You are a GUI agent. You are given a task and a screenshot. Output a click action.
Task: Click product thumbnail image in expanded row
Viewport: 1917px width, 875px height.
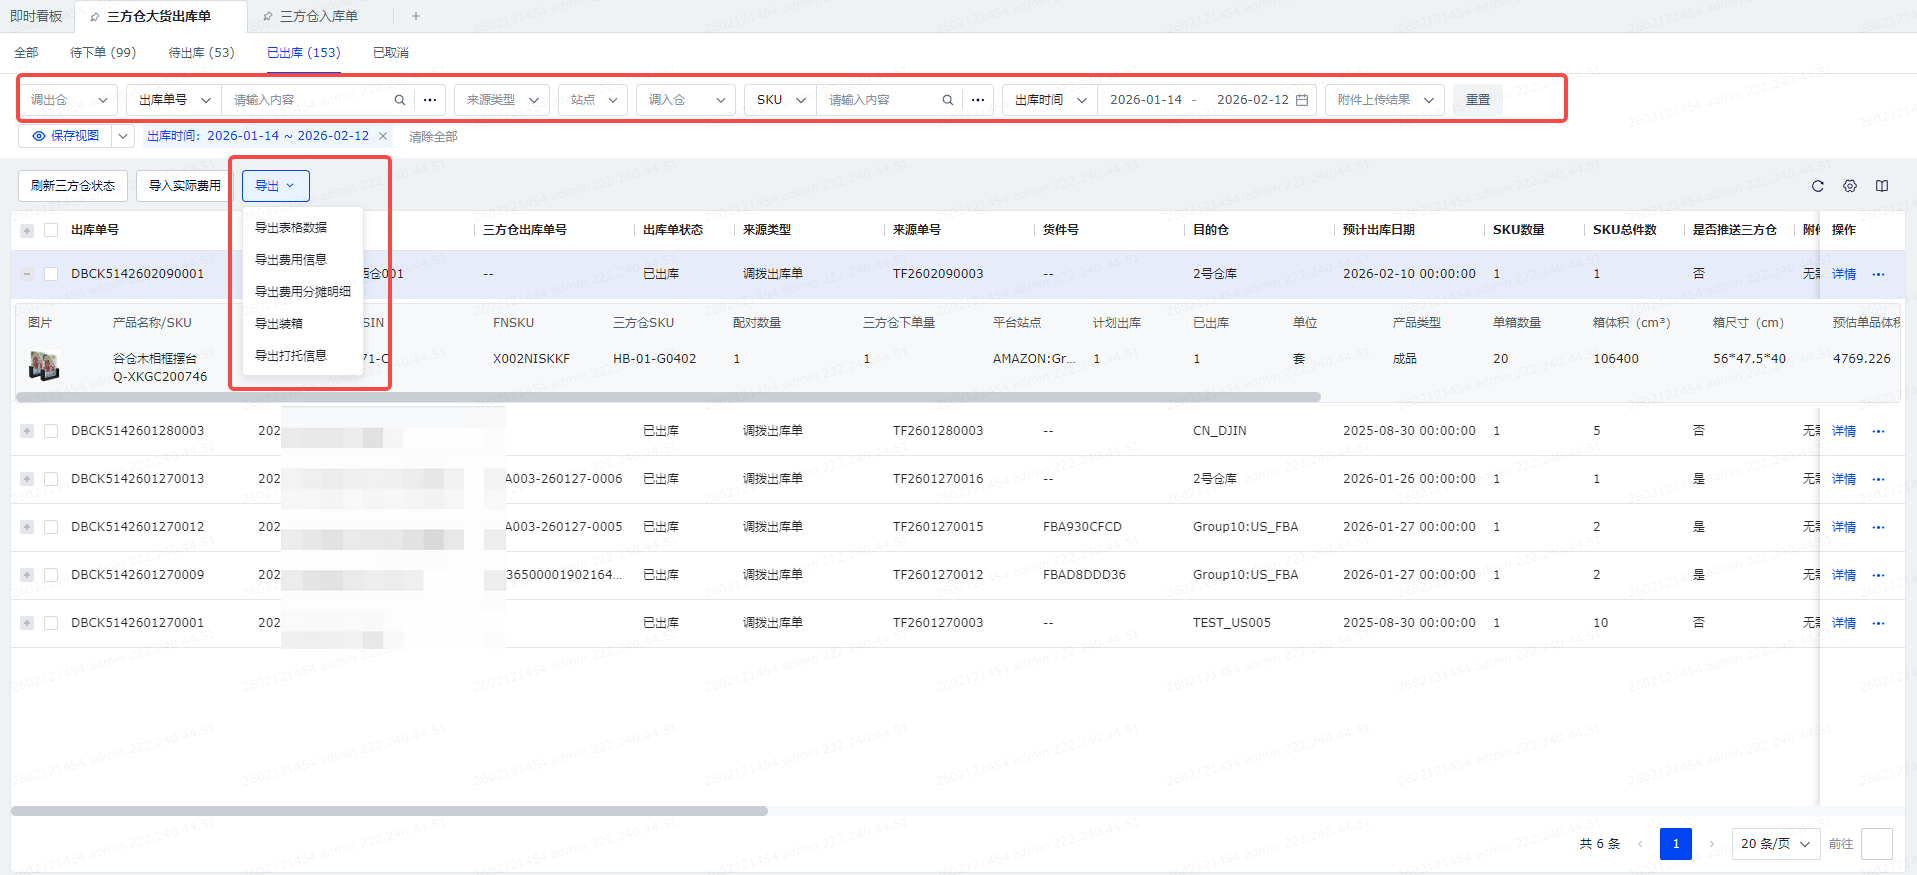(44, 366)
